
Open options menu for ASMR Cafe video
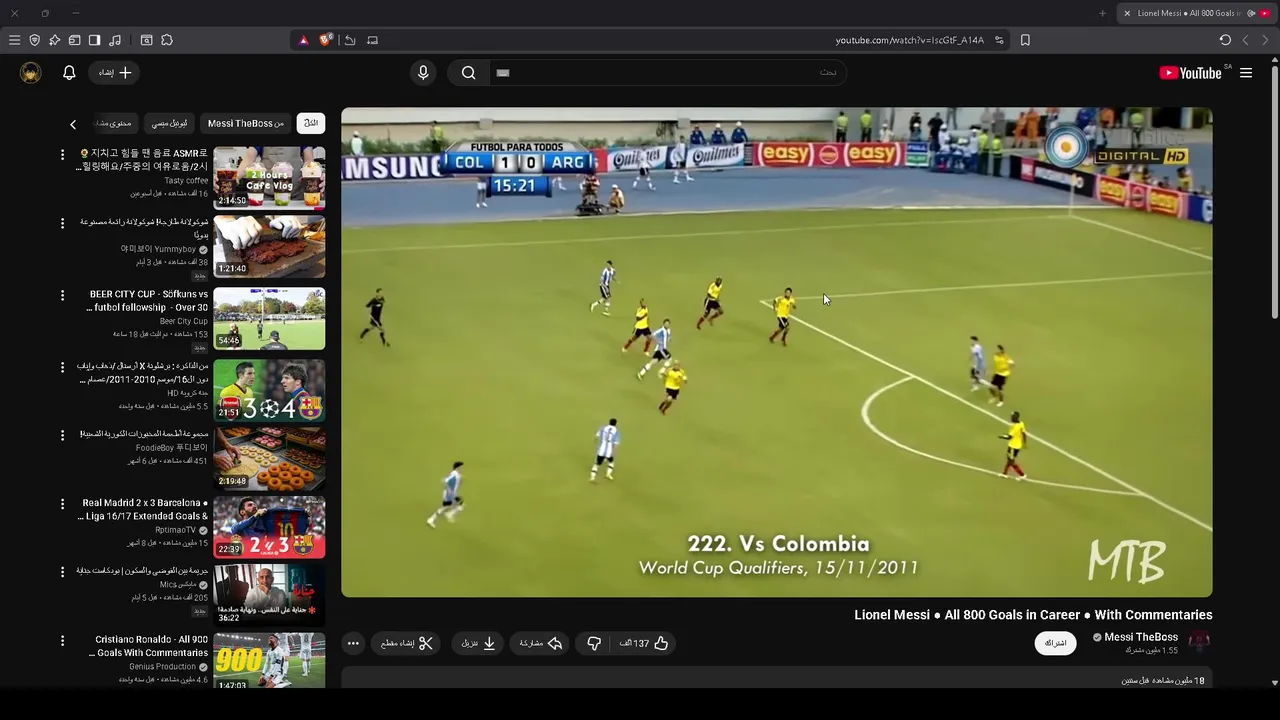pos(62,155)
